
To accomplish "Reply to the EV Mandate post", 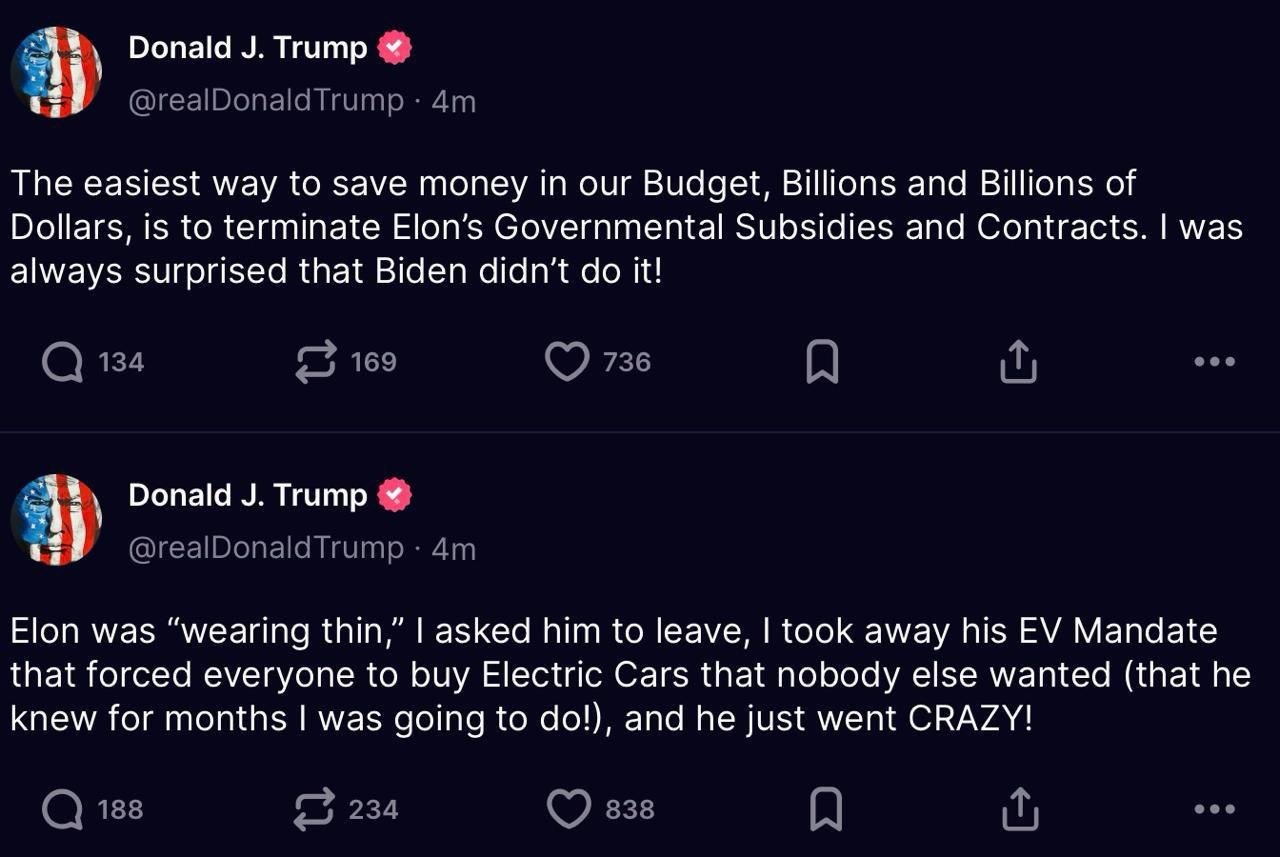I will click(x=64, y=809).
